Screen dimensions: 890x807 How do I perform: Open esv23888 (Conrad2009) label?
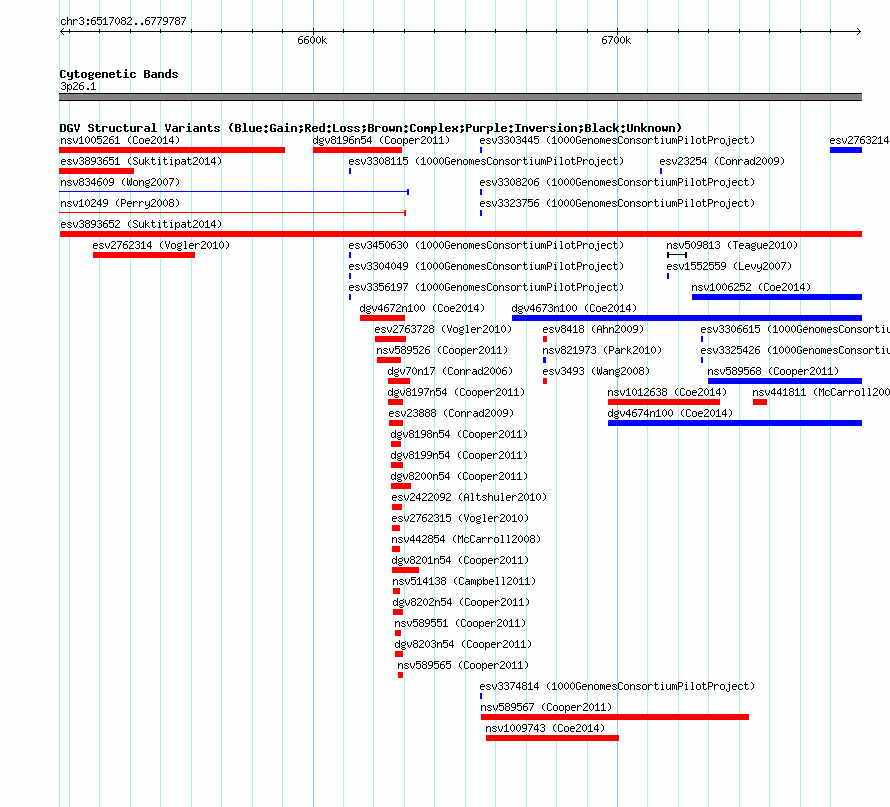pos(451,413)
